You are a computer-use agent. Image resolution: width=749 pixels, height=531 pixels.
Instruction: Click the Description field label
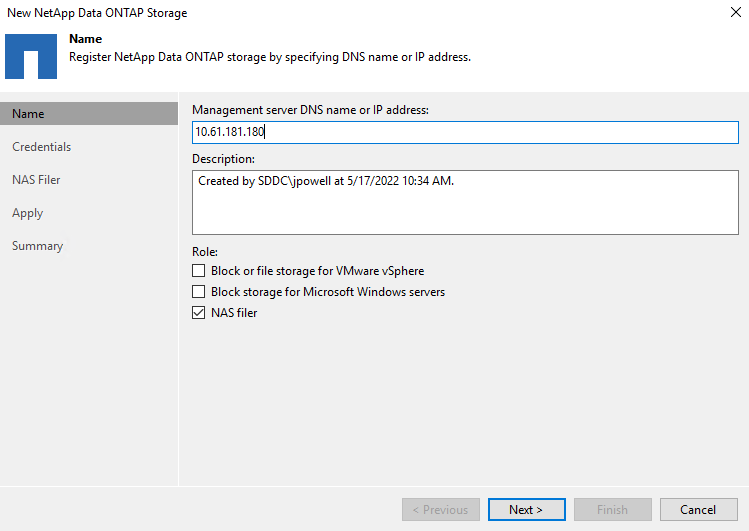[x=223, y=159]
